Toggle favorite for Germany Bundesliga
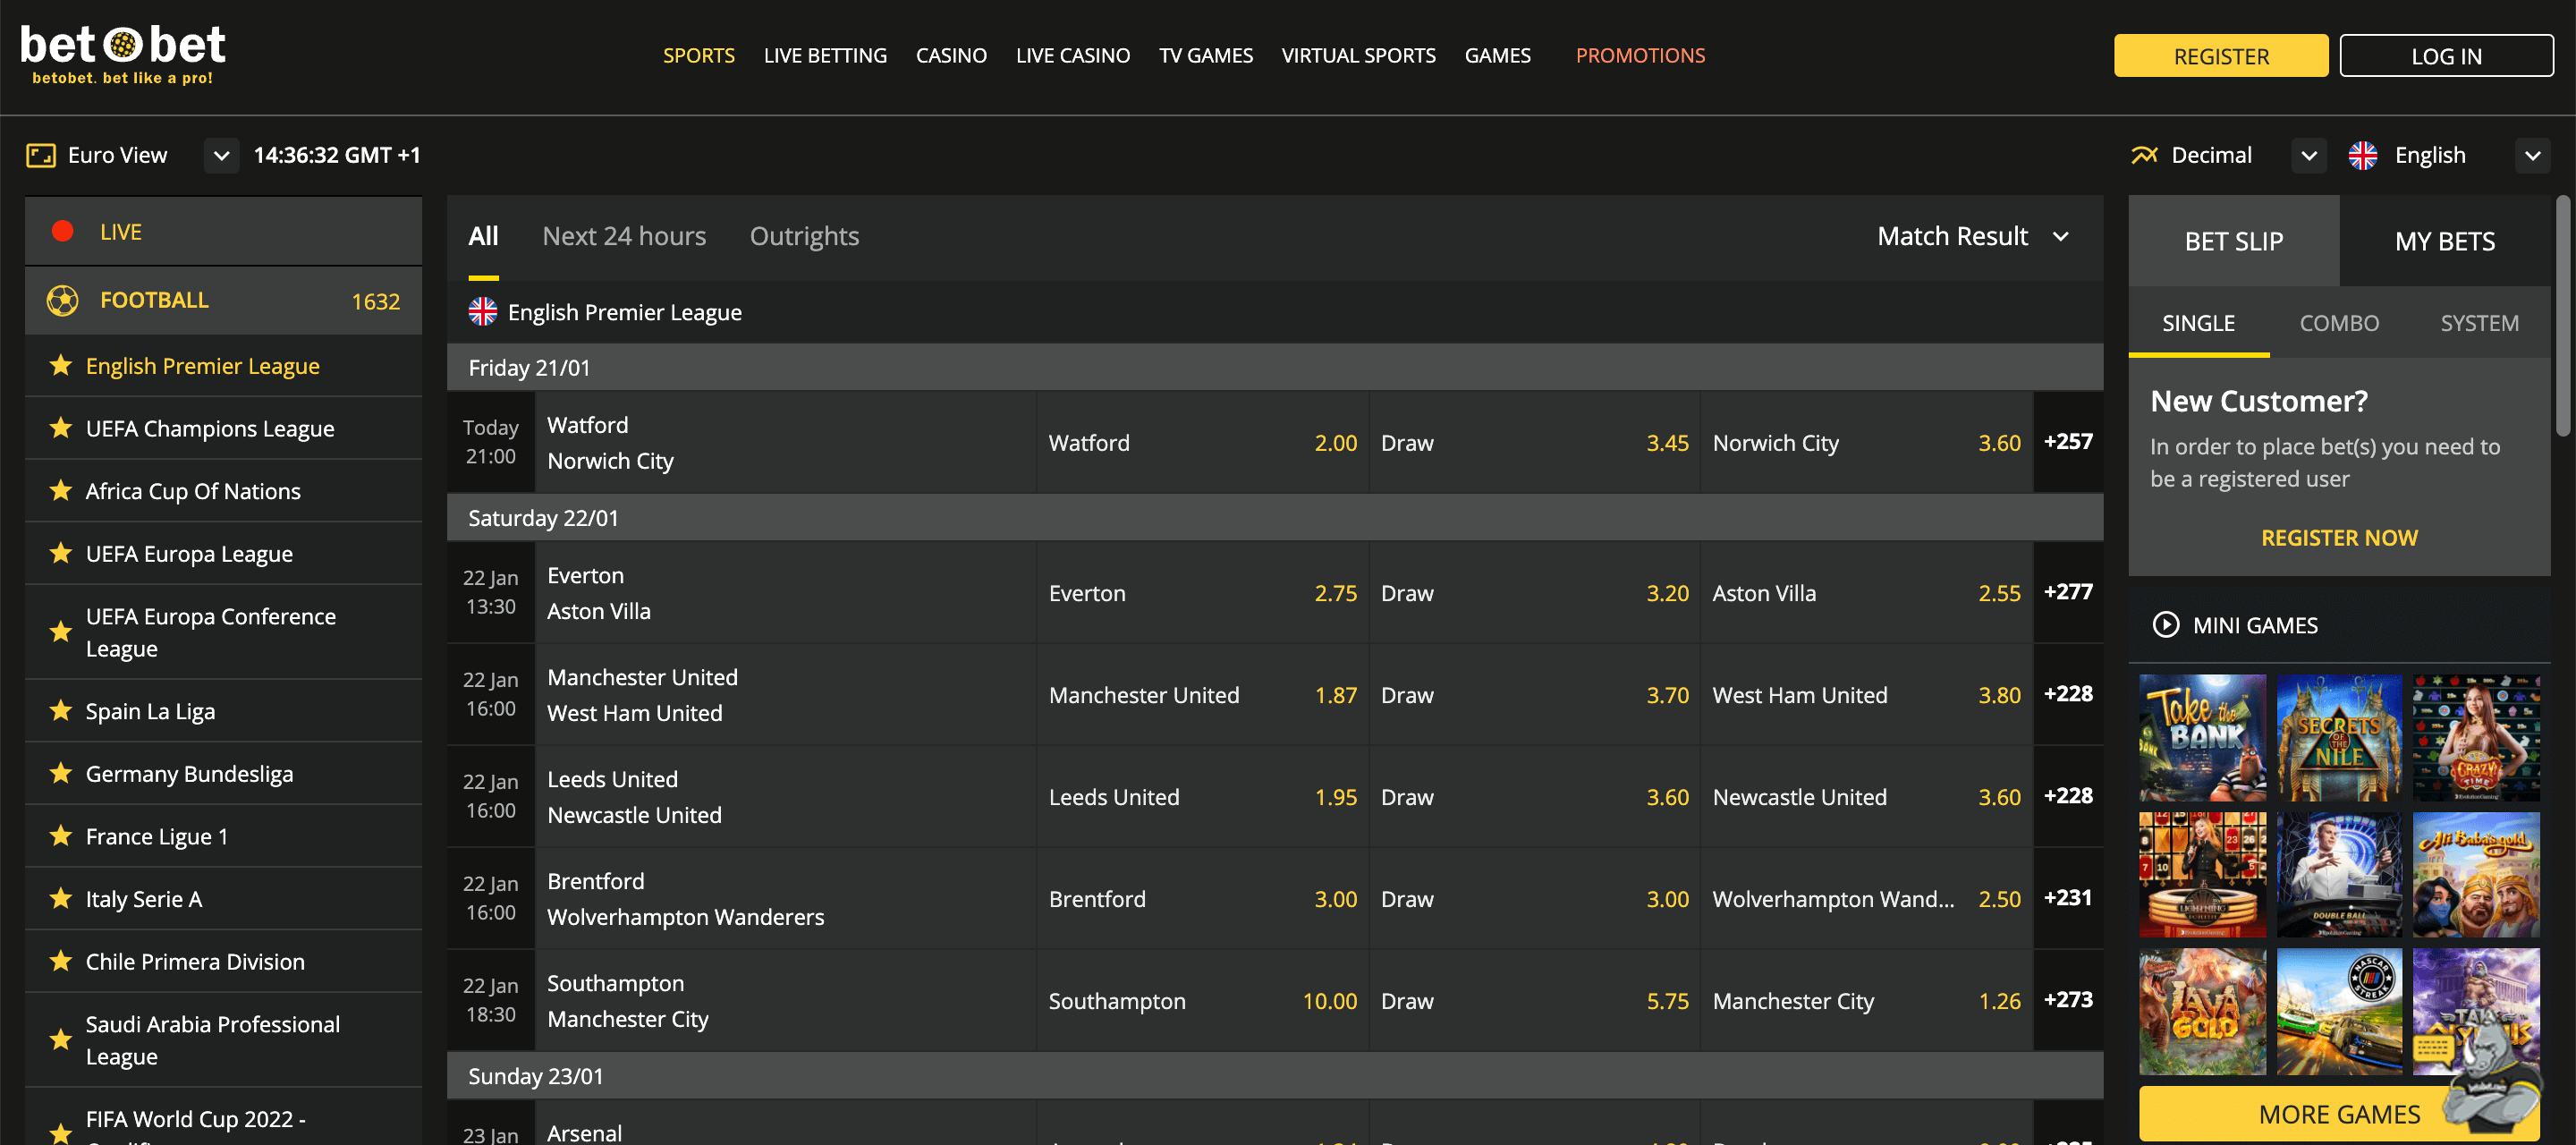The width and height of the screenshot is (2576, 1145). pos(60,773)
